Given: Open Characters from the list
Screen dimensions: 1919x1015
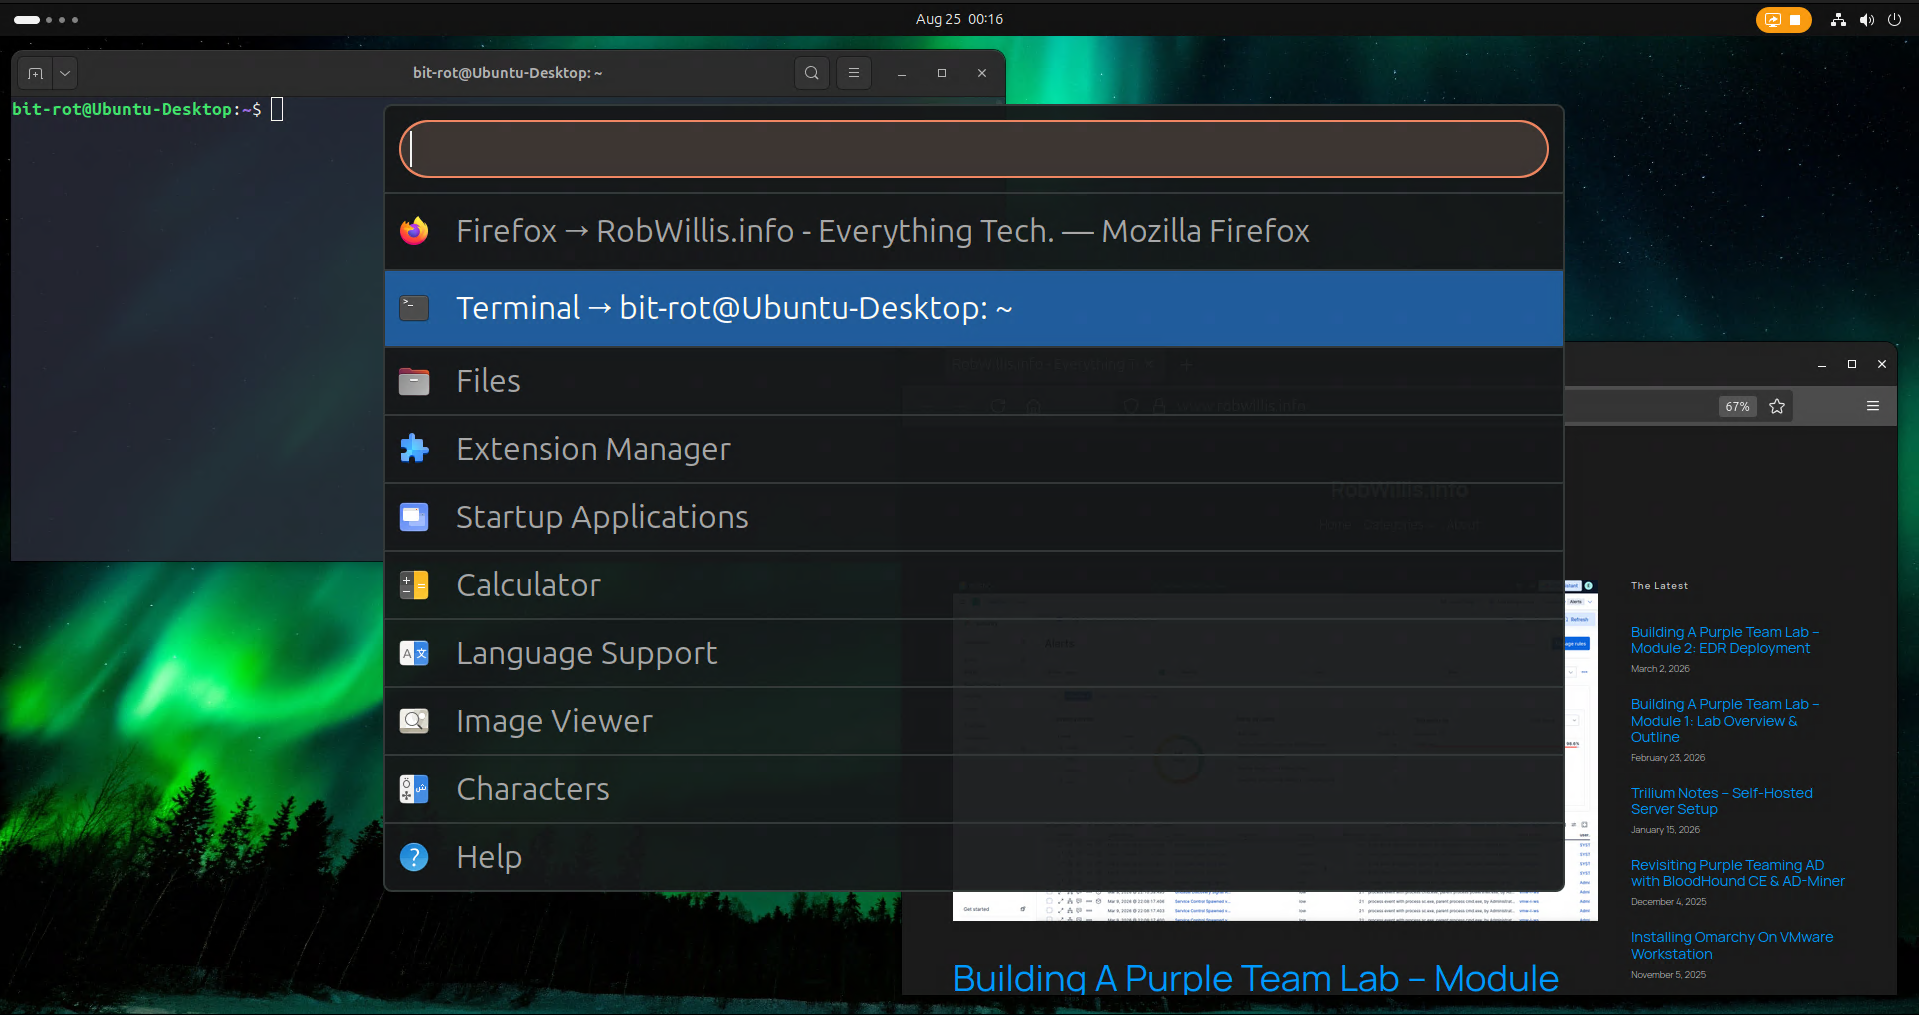Looking at the screenshot, I should [973, 789].
